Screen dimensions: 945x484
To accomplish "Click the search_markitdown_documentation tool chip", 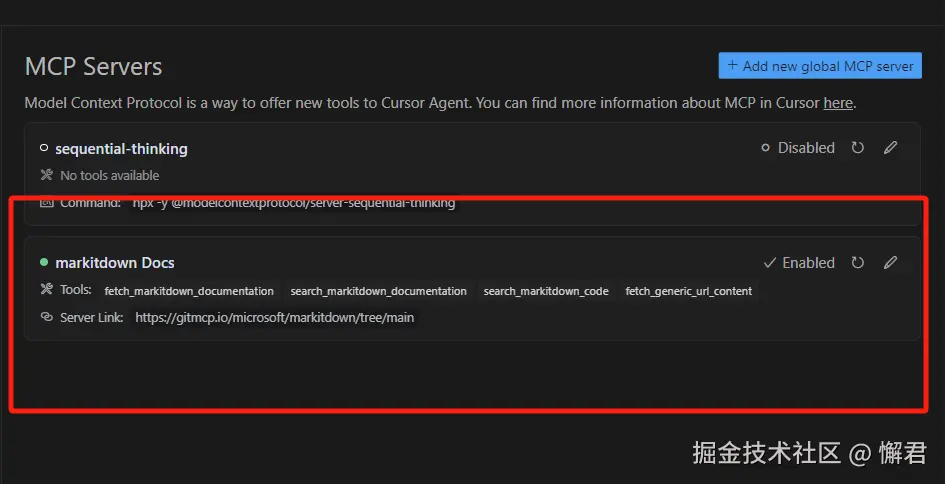I will pos(378,291).
